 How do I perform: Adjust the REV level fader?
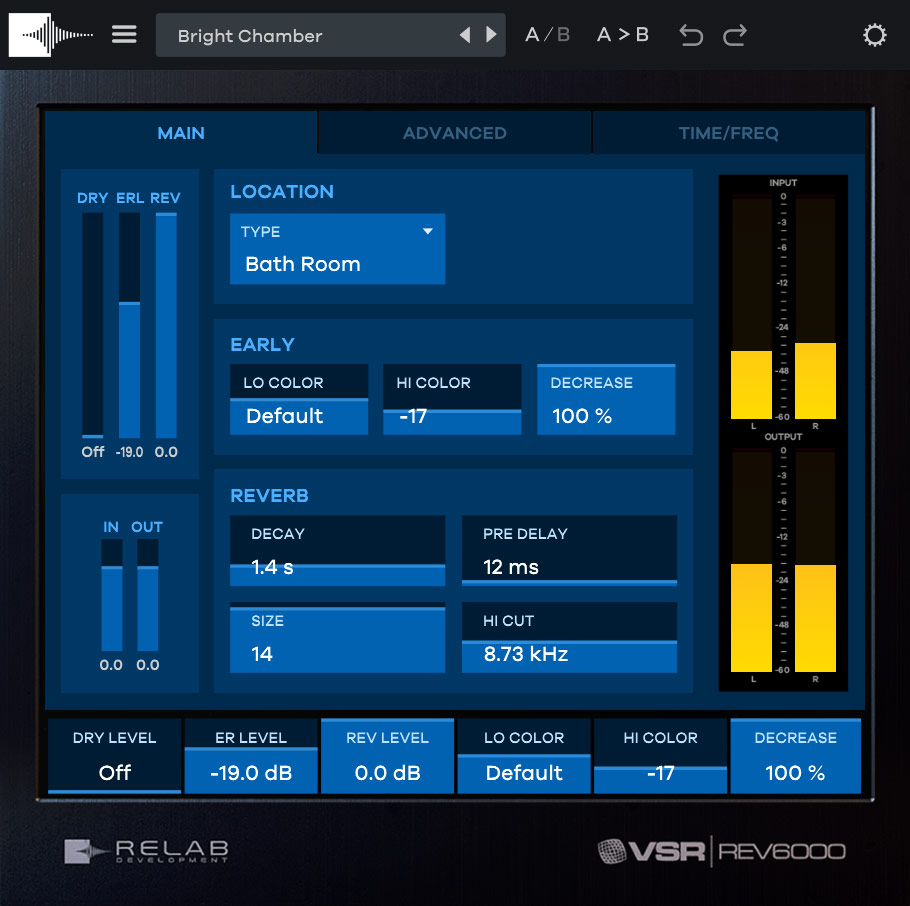pos(164,320)
